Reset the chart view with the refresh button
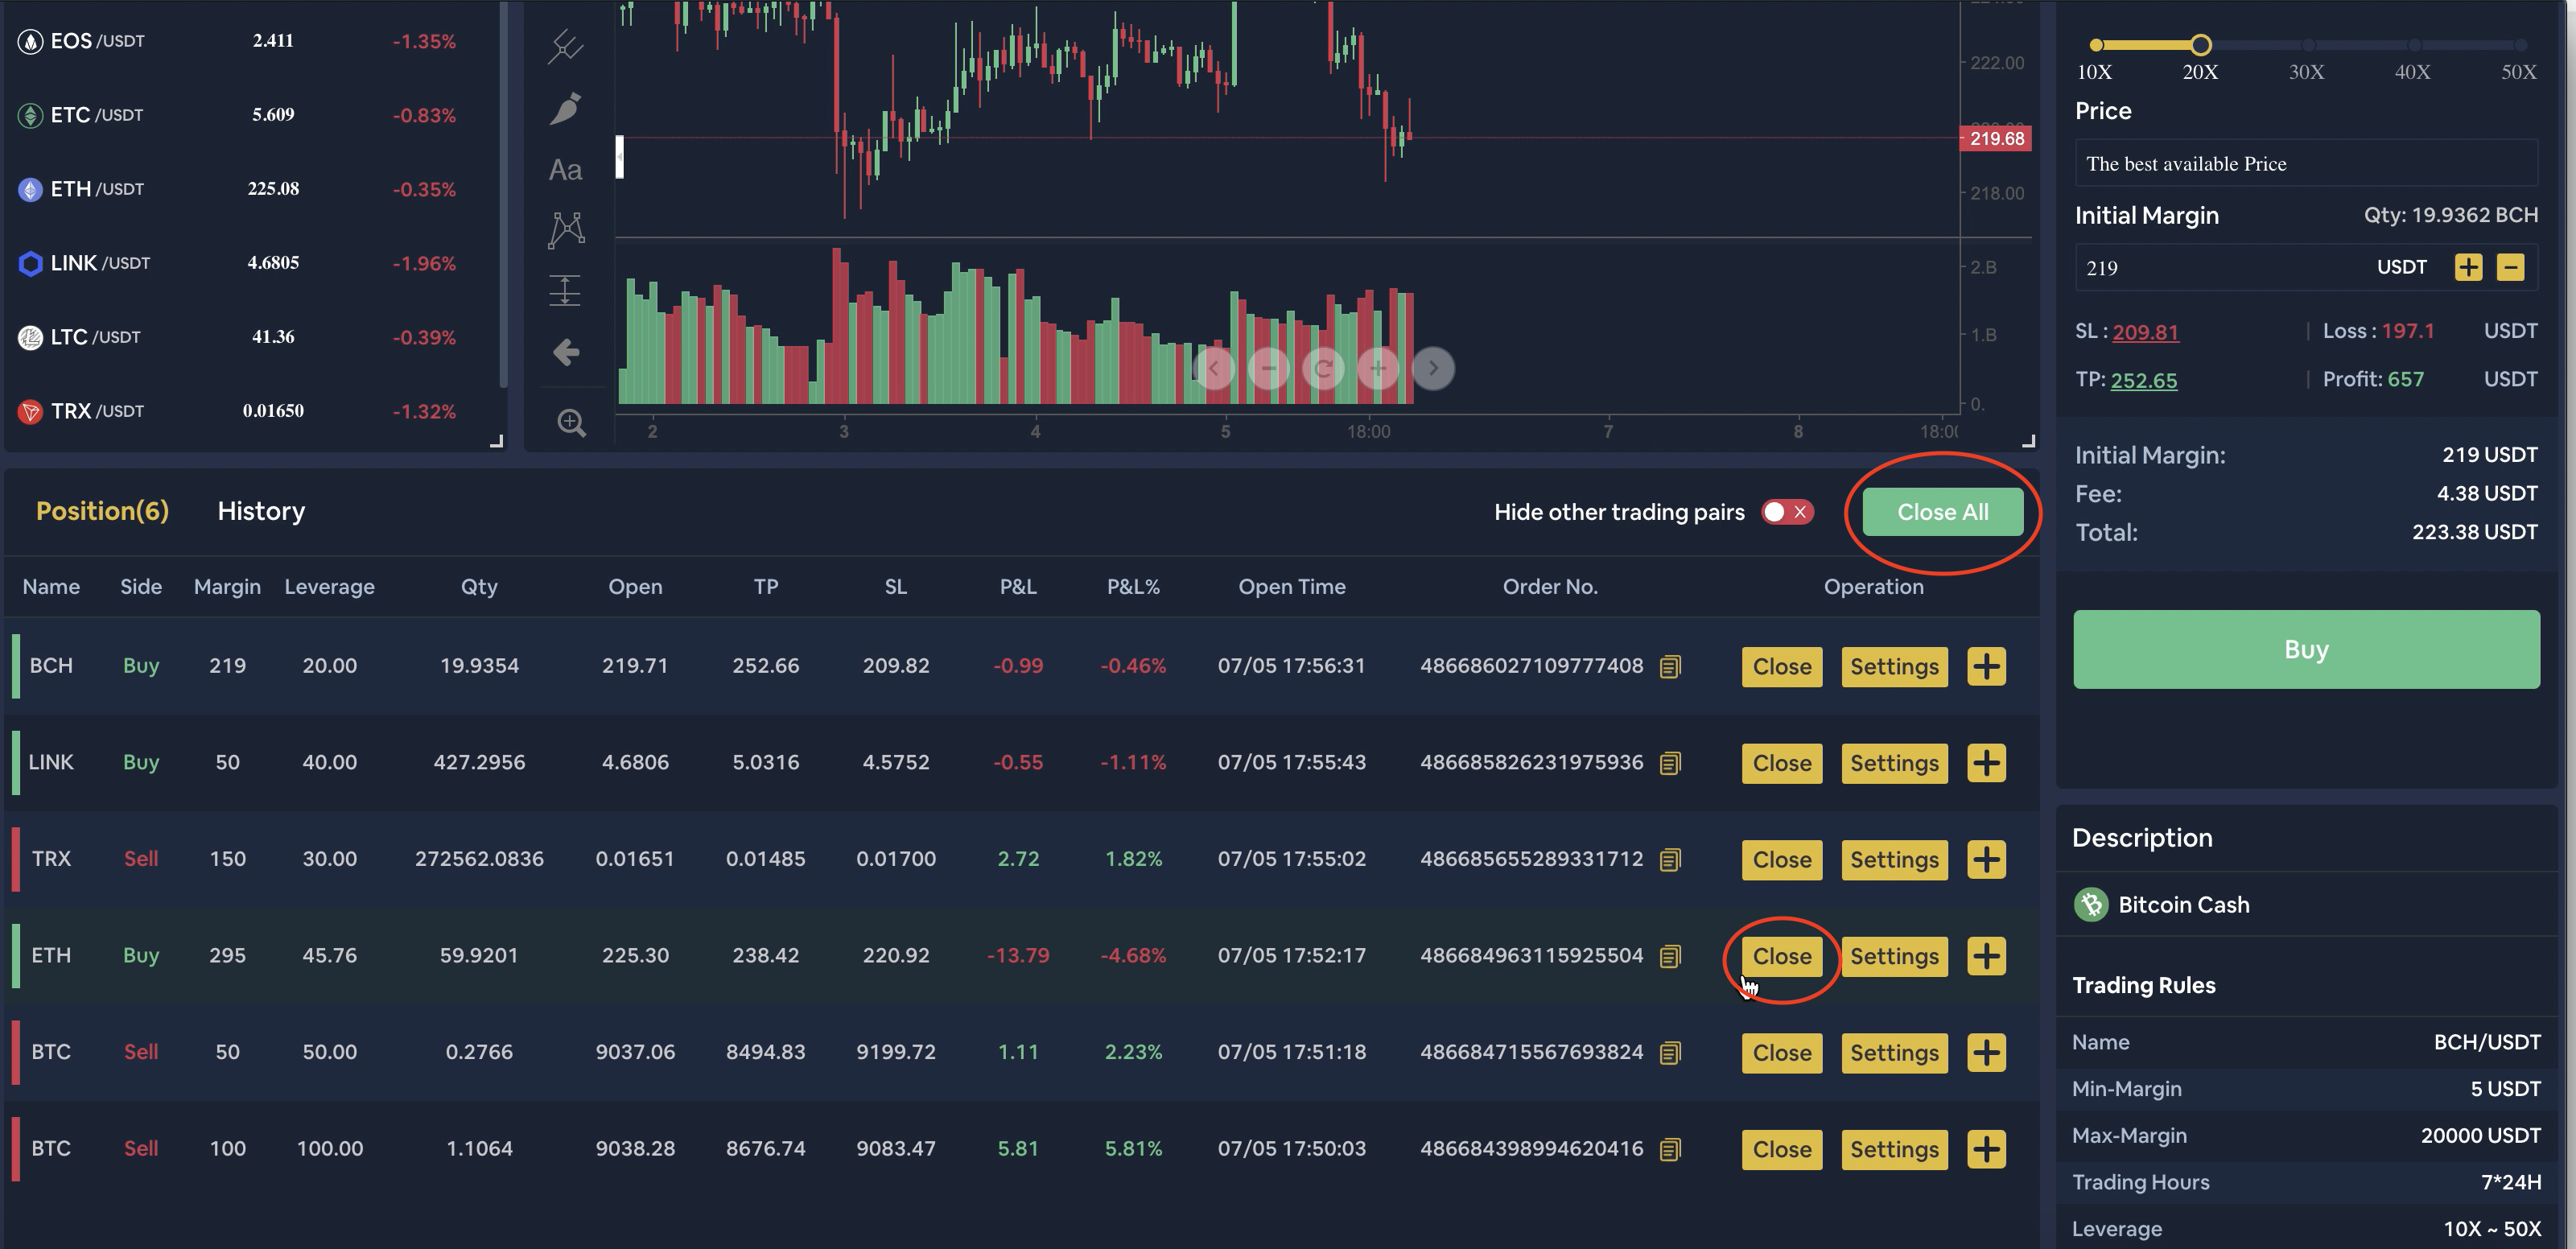The width and height of the screenshot is (2576, 1249). tap(1323, 369)
